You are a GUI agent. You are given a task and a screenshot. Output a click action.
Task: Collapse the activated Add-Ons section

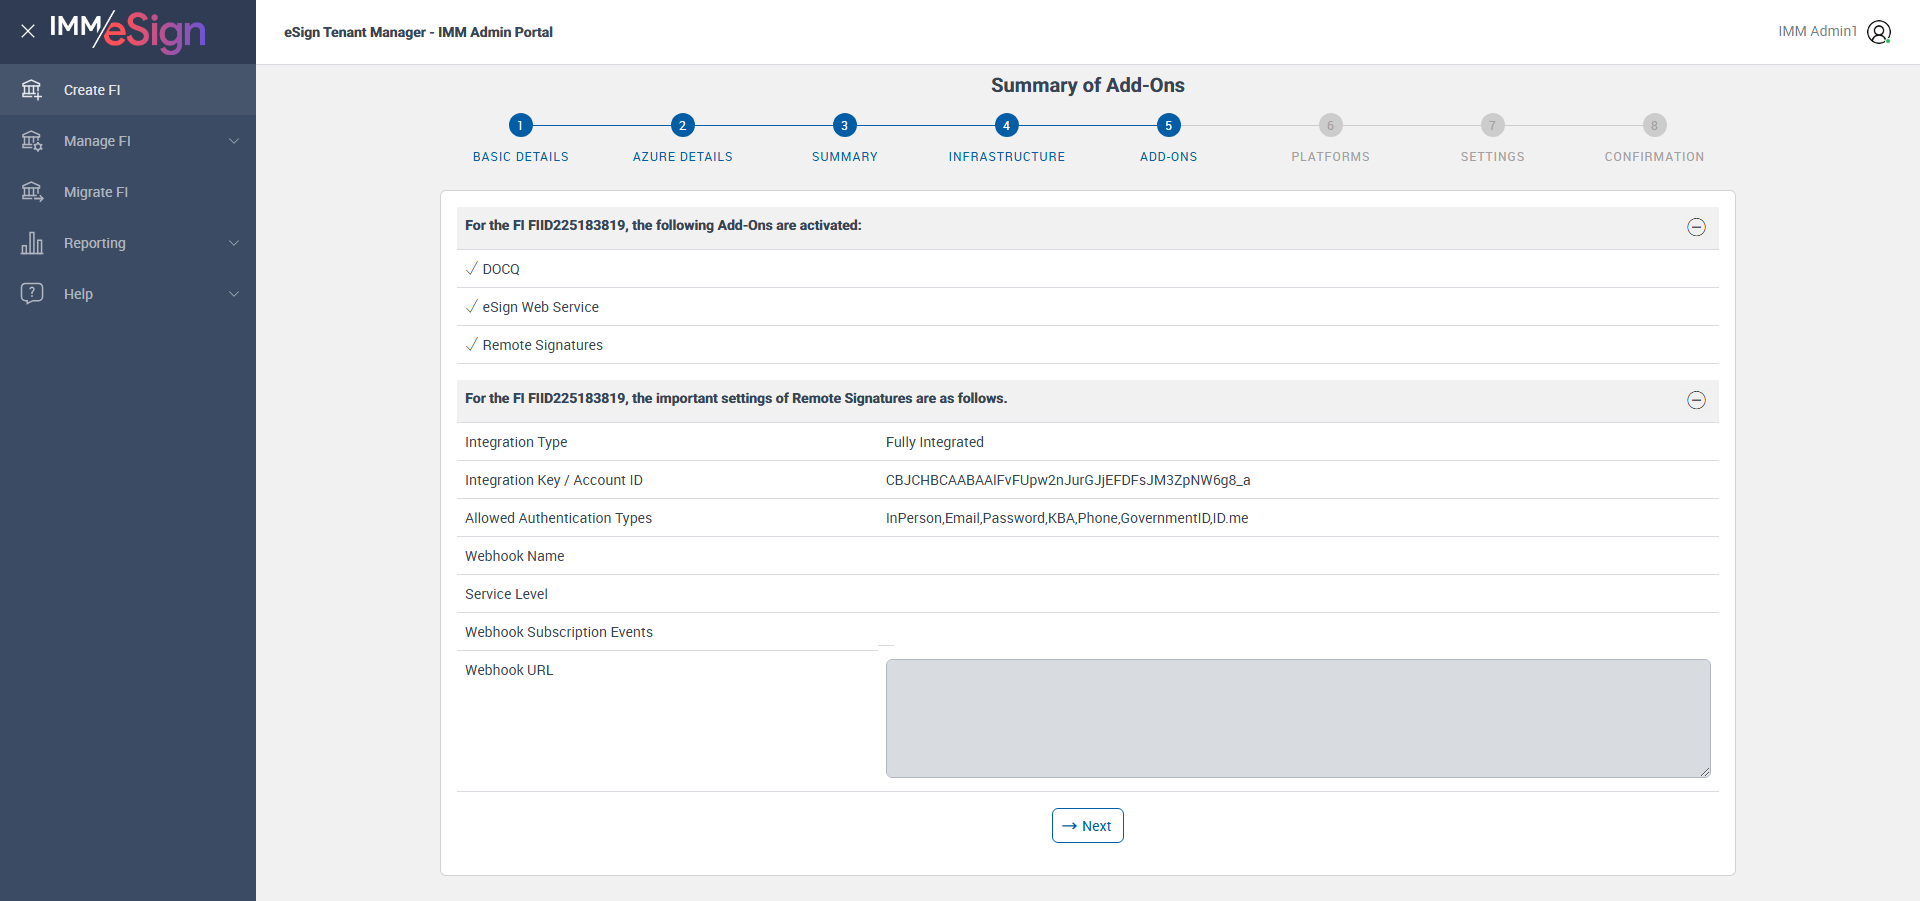1696,227
